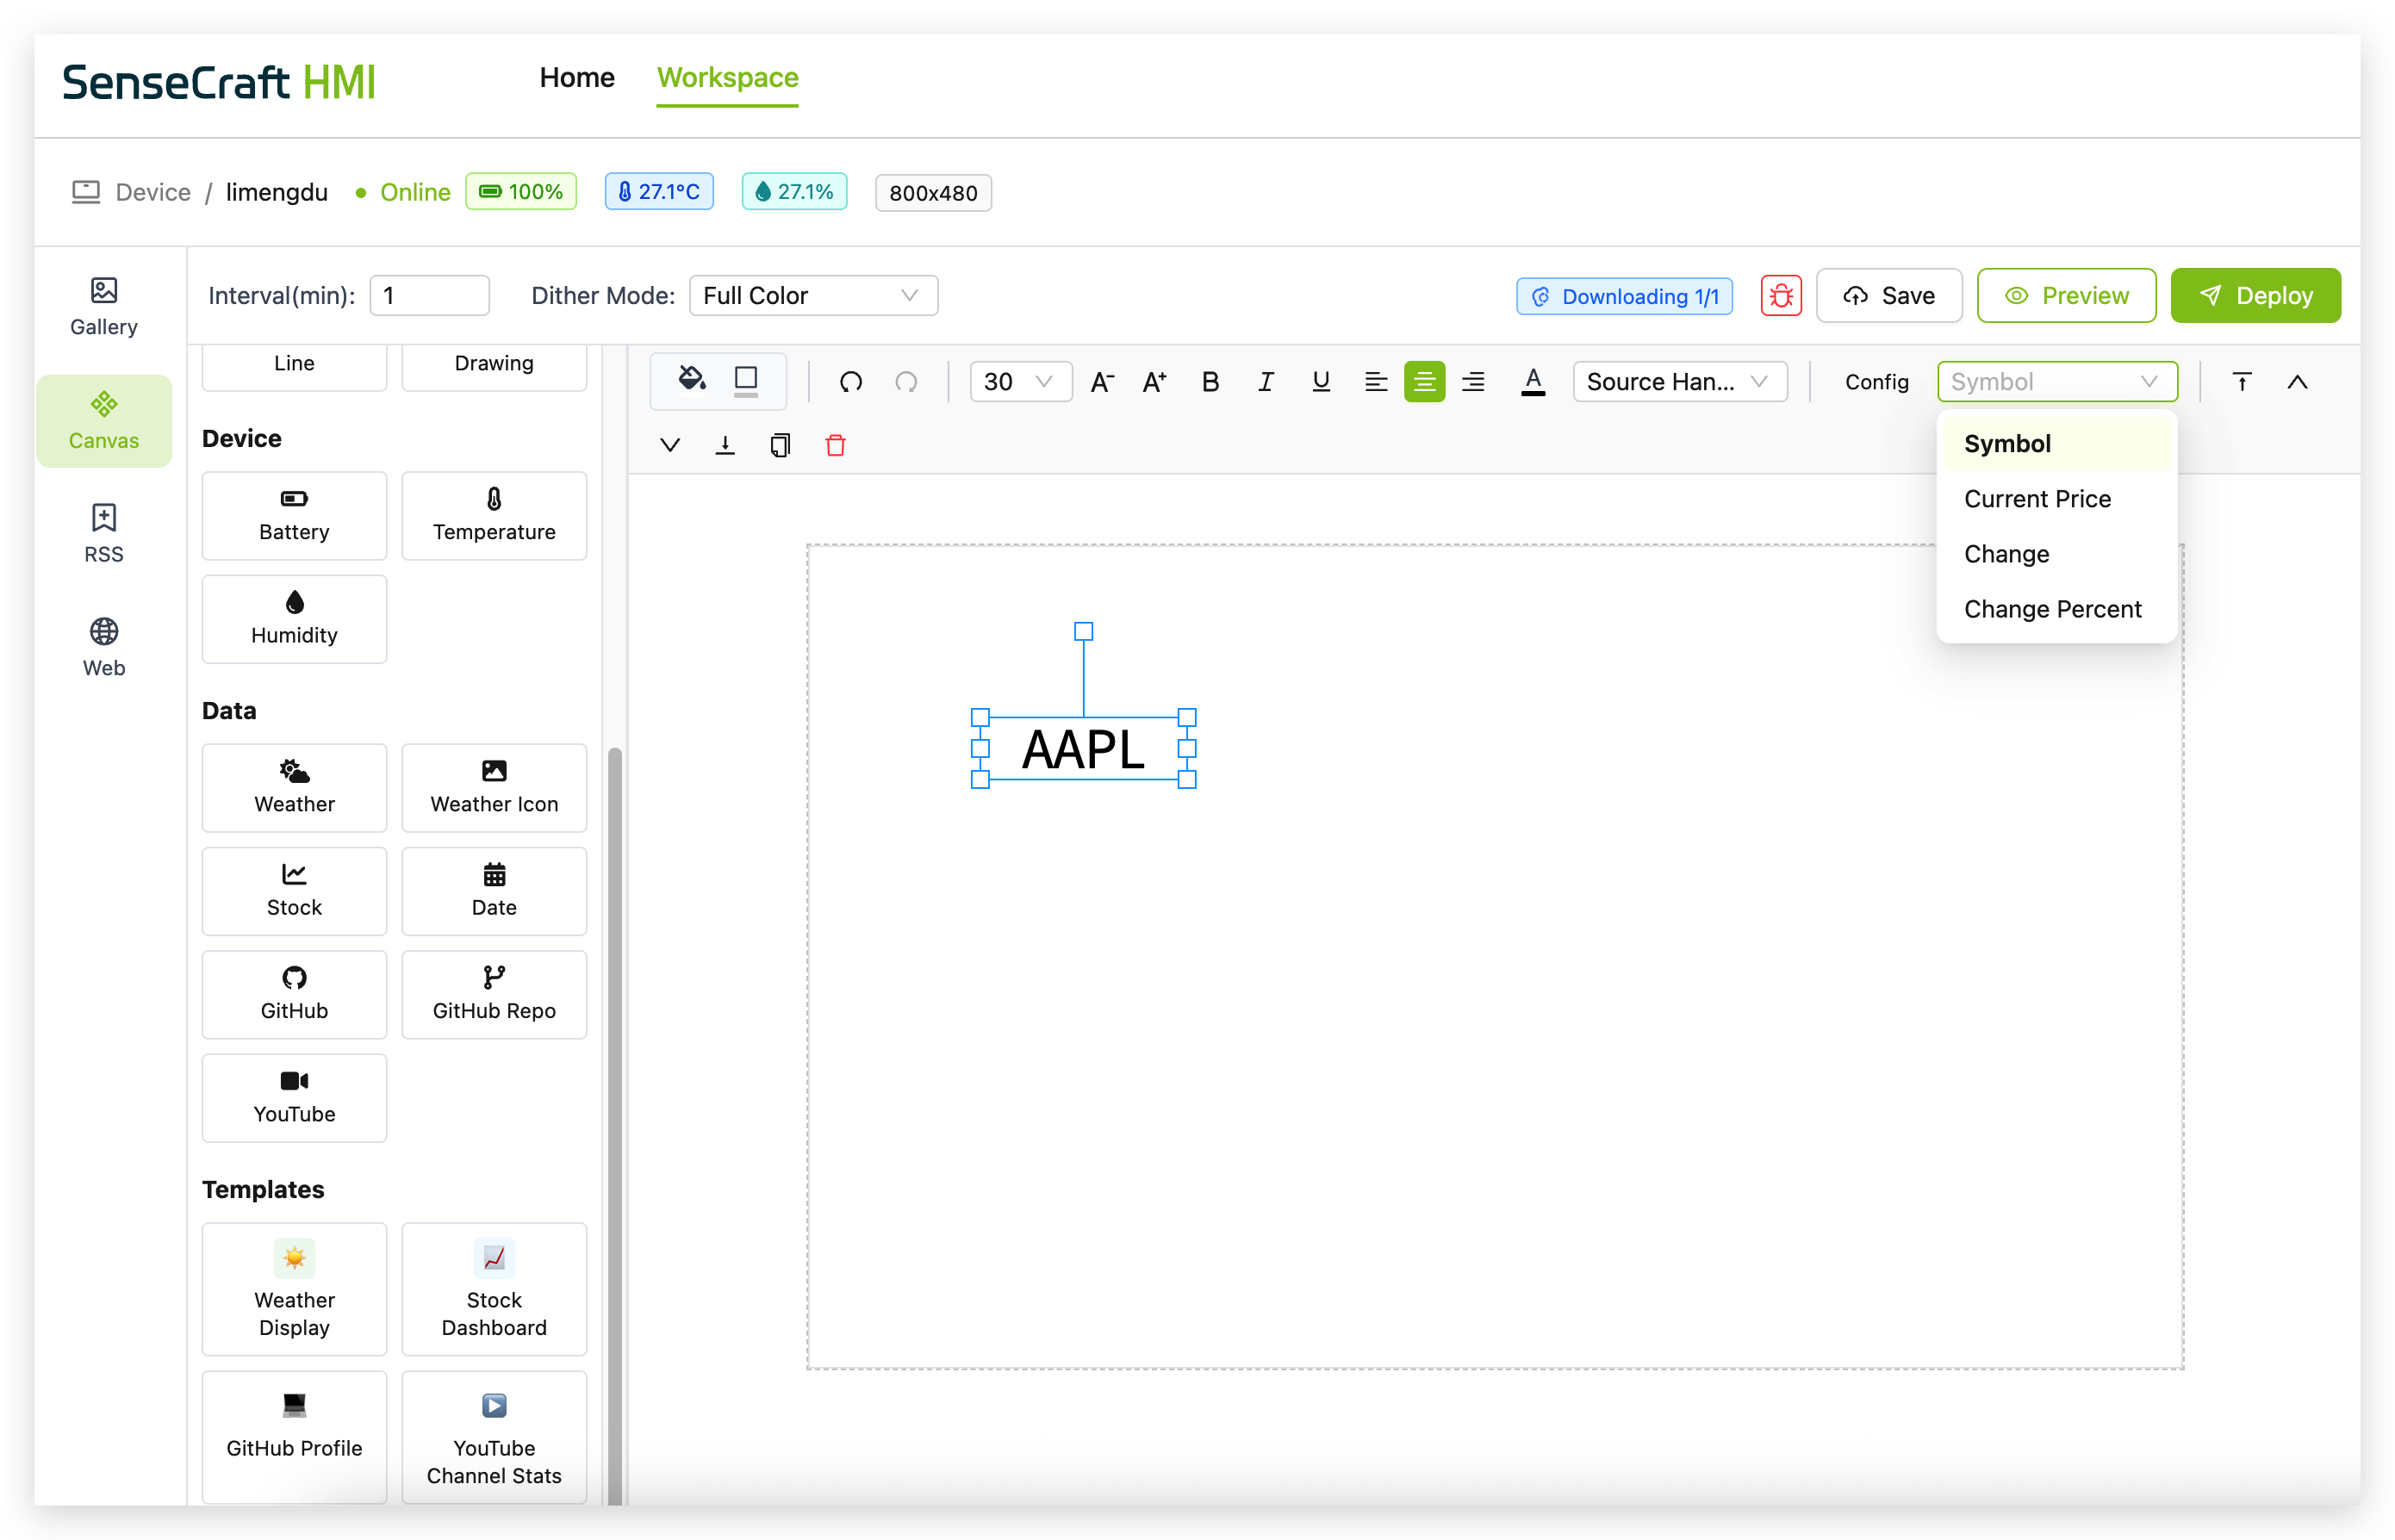Apply the Stock Dashboard template
The height and width of the screenshot is (1540, 2395).
(x=494, y=1289)
